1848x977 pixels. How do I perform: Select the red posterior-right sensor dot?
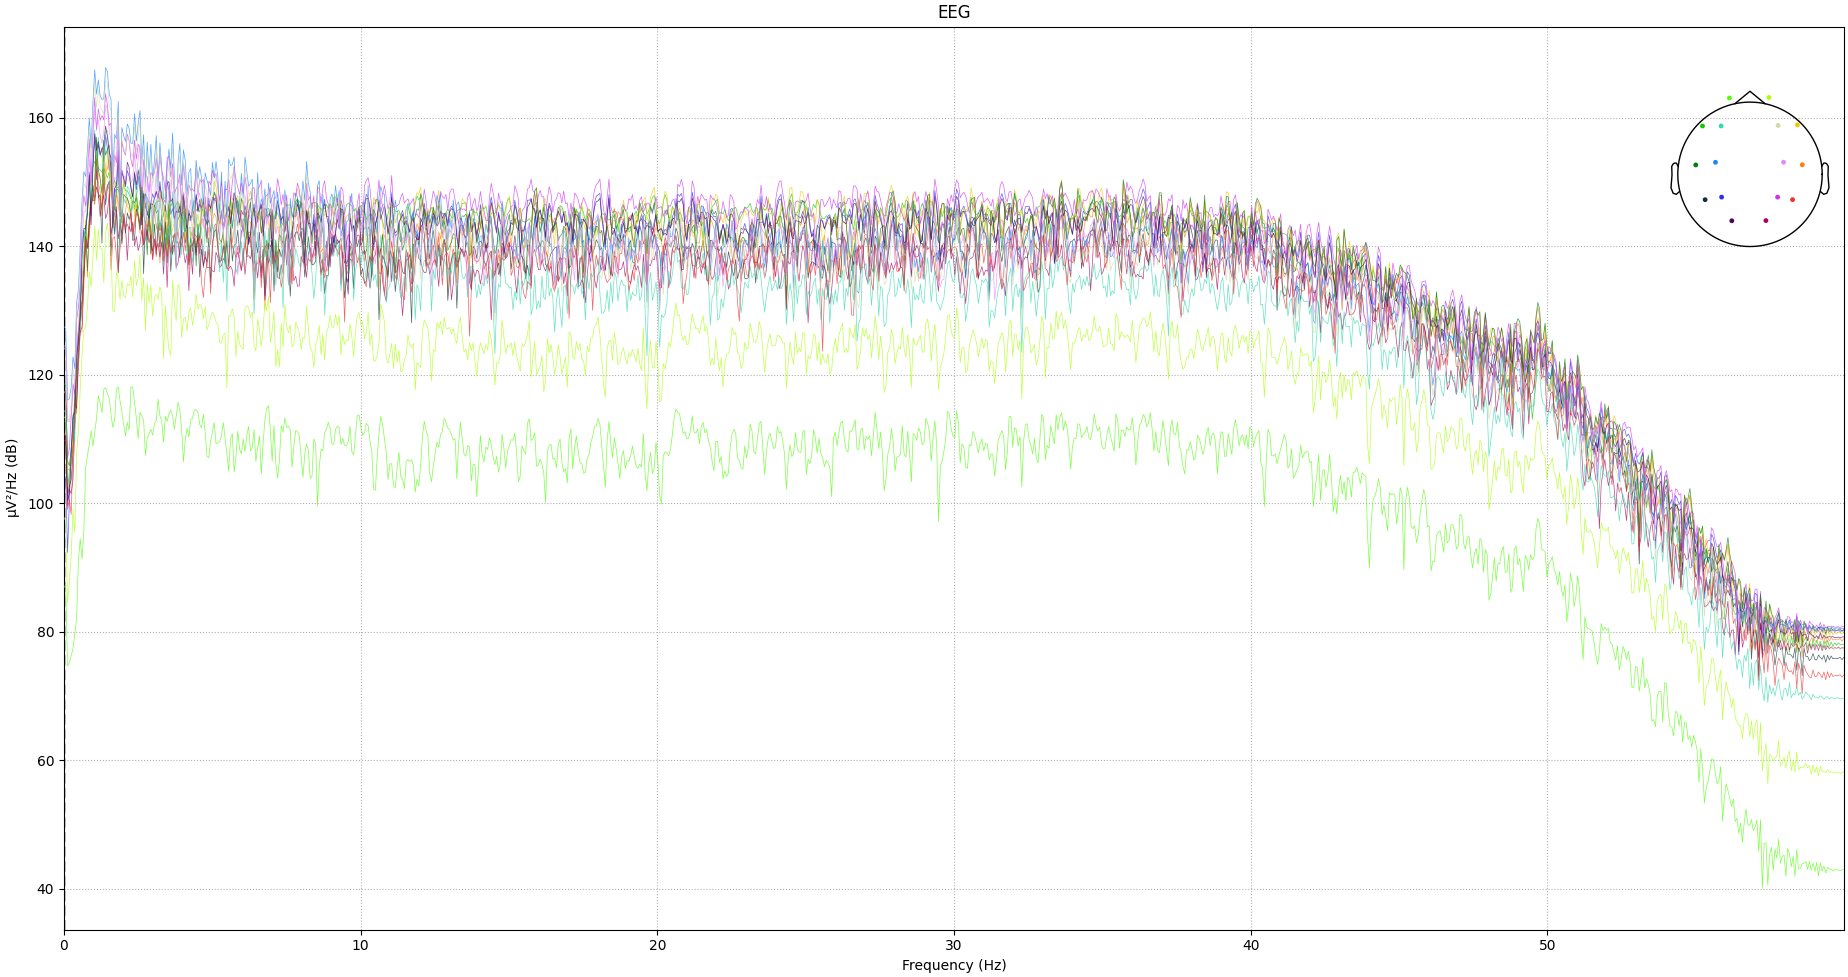pos(1792,200)
